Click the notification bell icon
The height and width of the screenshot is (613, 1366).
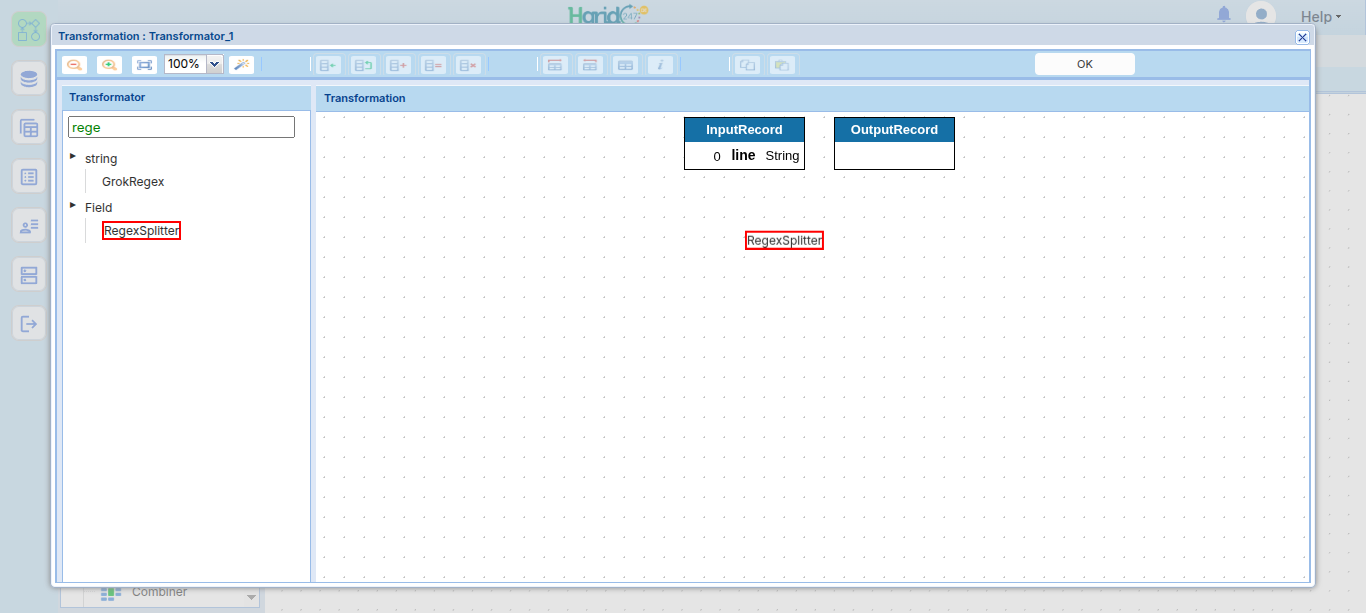(1224, 15)
